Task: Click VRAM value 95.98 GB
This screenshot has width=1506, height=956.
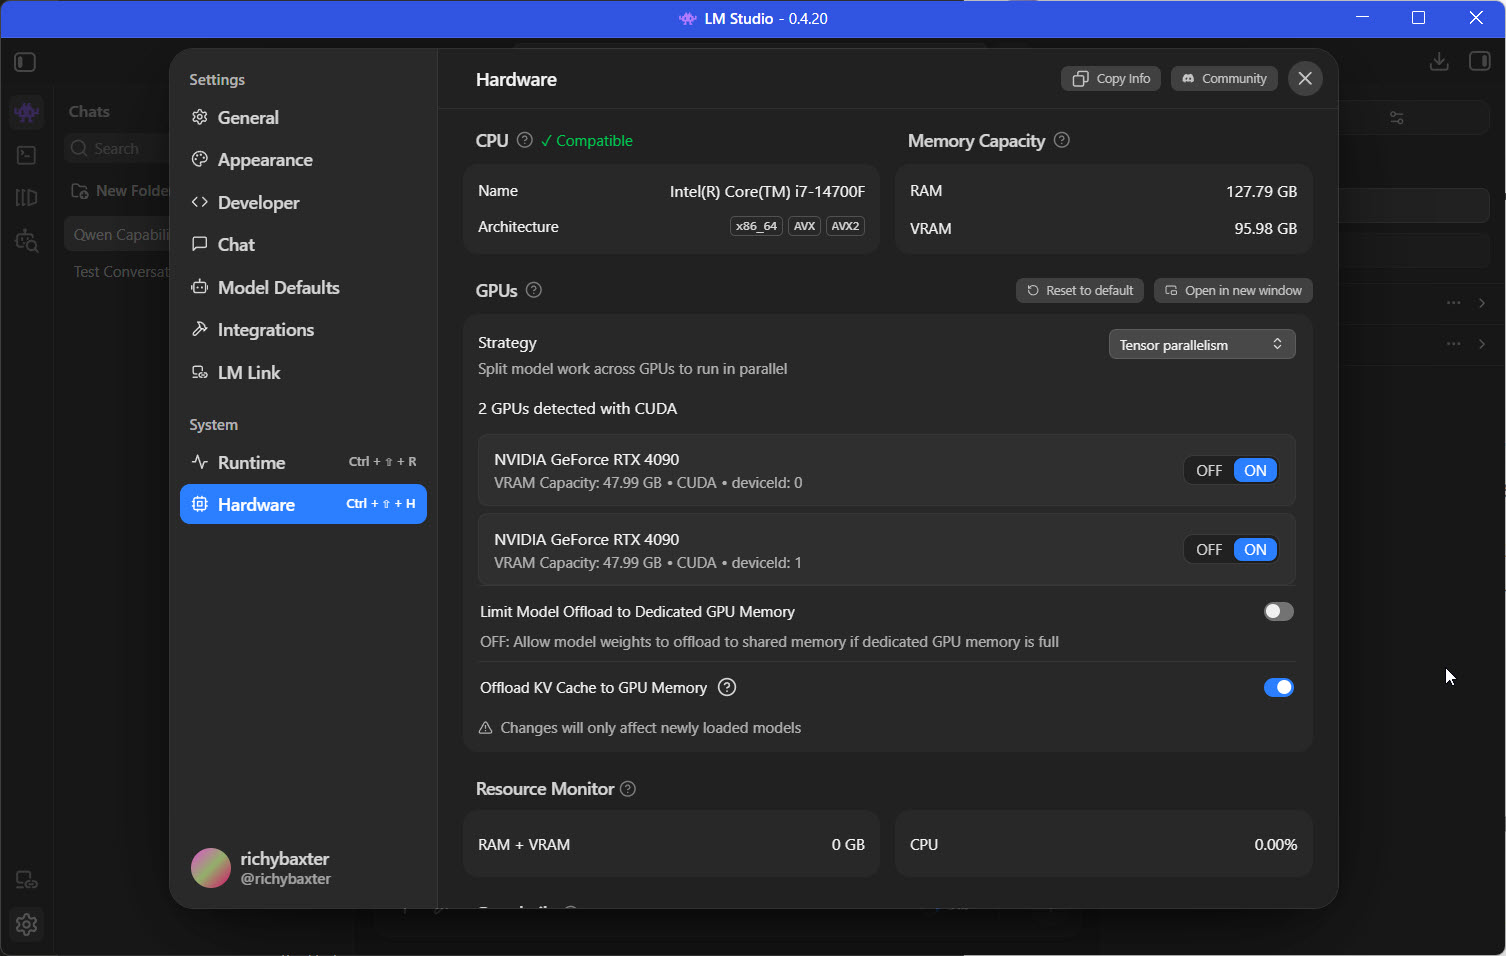Action: pyautogui.click(x=1265, y=229)
